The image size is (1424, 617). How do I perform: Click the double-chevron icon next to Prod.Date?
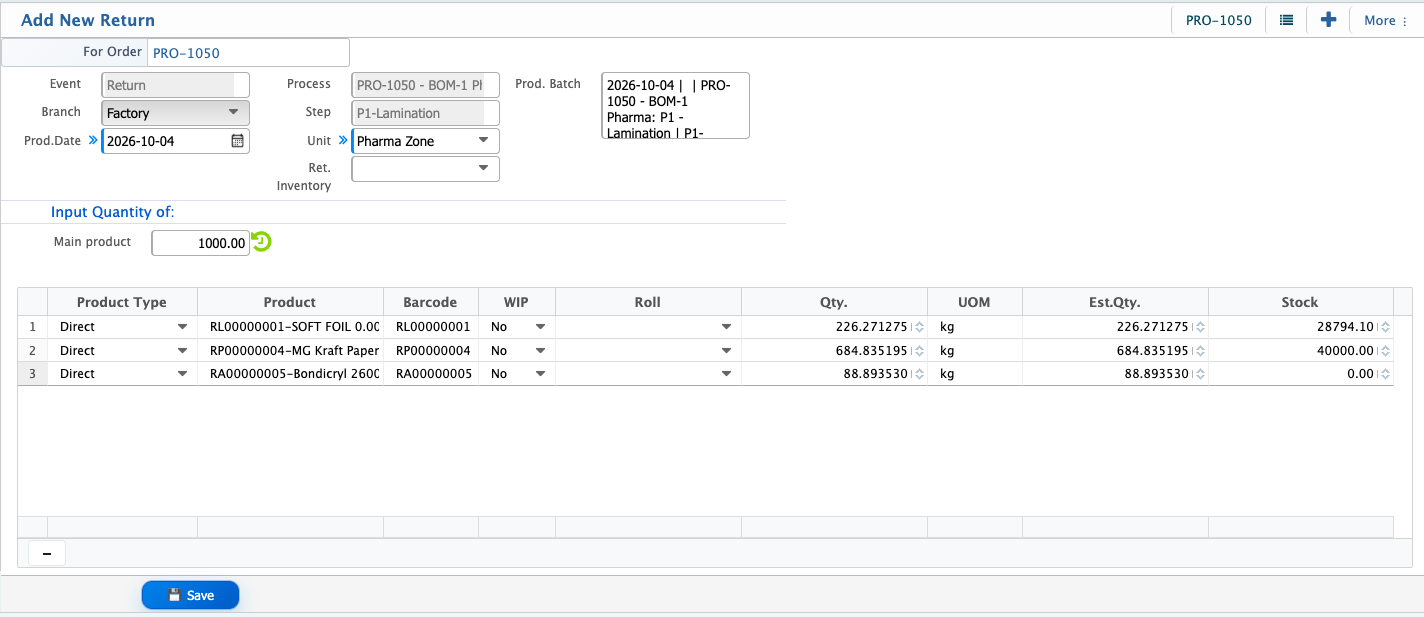[x=93, y=141]
